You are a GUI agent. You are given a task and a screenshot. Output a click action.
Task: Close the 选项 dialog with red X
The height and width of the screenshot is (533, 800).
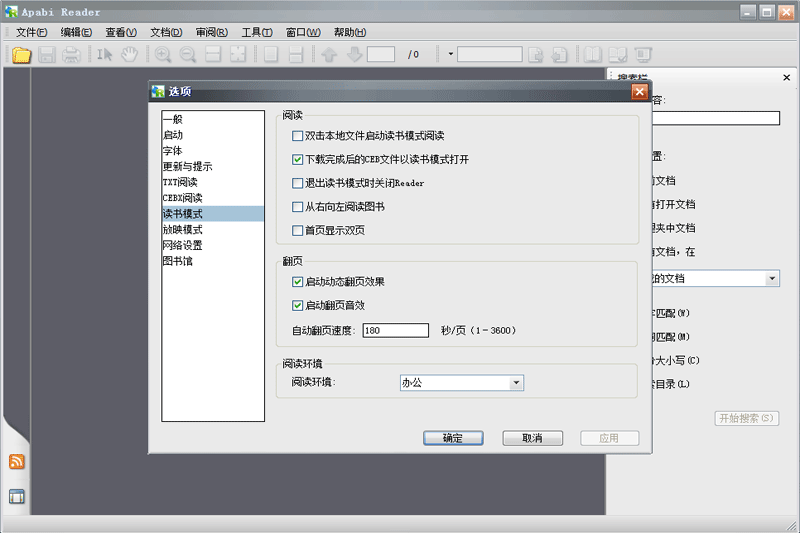pyautogui.click(x=639, y=92)
